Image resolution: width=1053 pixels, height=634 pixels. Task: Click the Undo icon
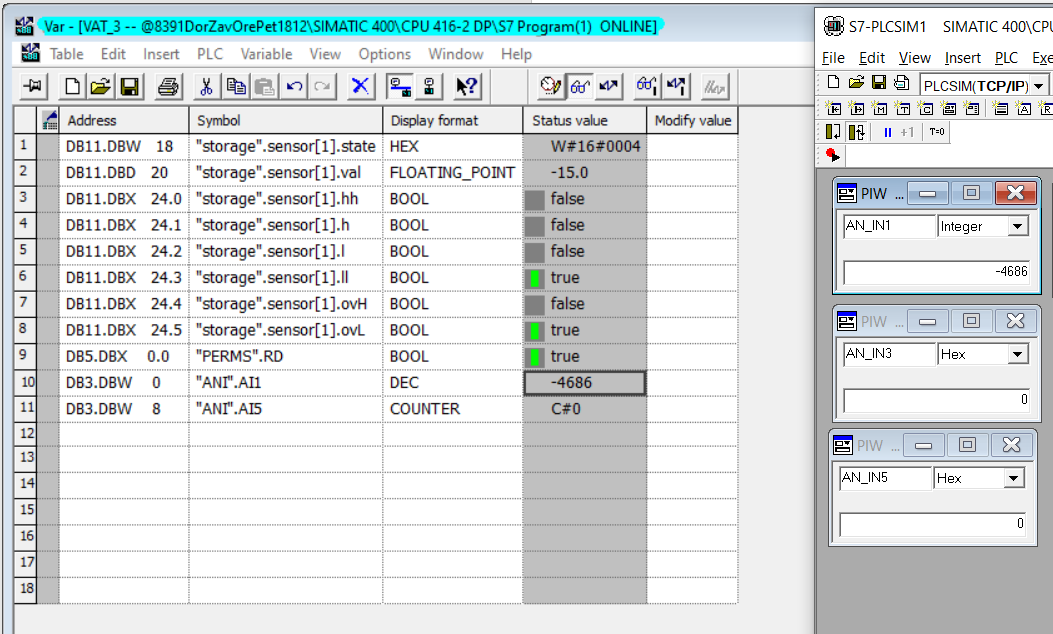click(294, 87)
